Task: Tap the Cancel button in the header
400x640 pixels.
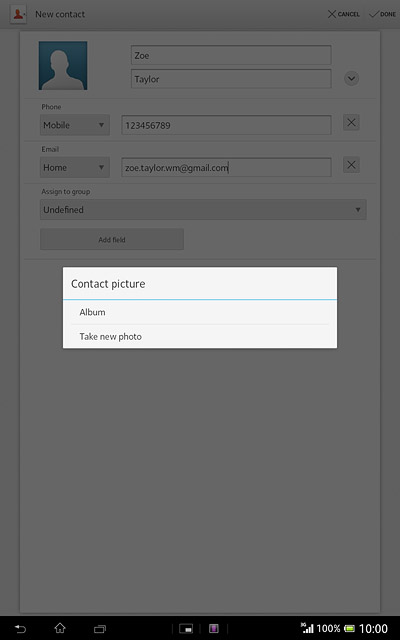Action: pyautogui.click(x=344, y=14)
